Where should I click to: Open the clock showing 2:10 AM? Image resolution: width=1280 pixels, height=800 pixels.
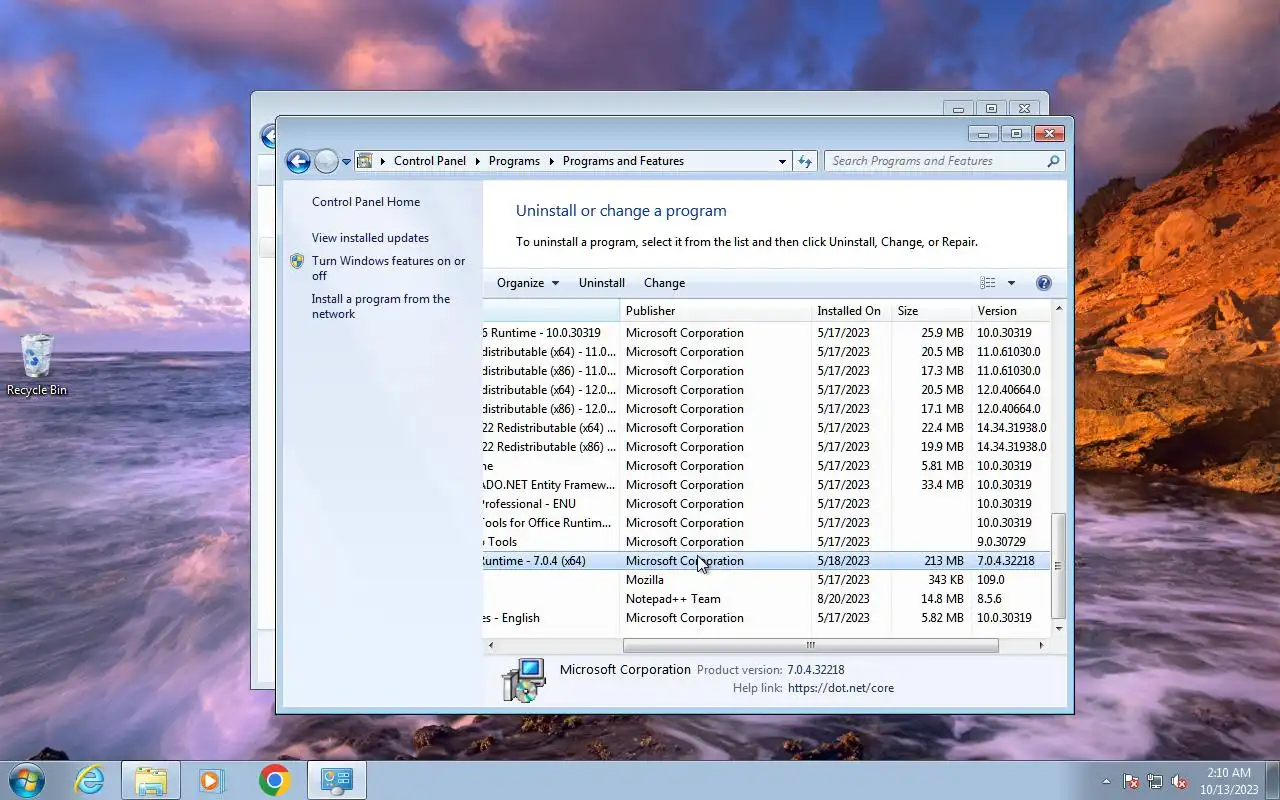point(1227,780)
